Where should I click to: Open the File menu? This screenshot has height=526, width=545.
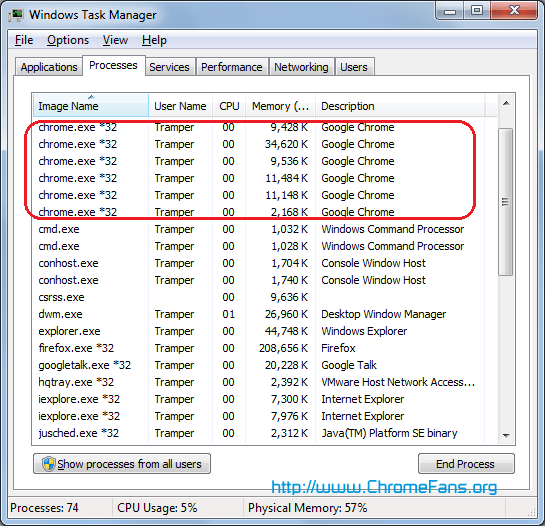click(x=24, y=40)
